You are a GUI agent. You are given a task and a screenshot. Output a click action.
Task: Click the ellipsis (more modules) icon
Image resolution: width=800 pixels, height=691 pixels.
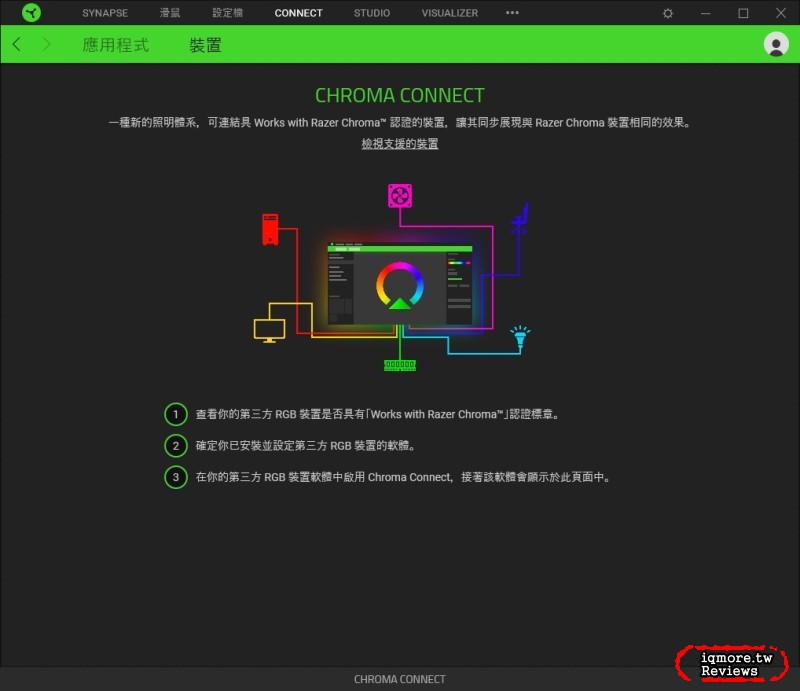click(512, 13)
